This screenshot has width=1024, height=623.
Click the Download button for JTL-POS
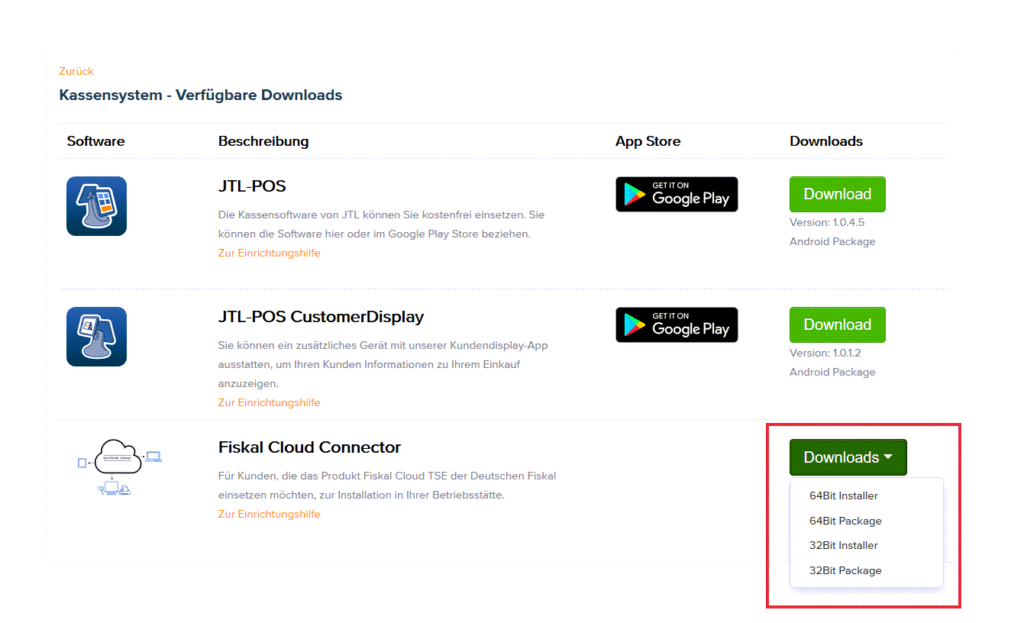837,194
